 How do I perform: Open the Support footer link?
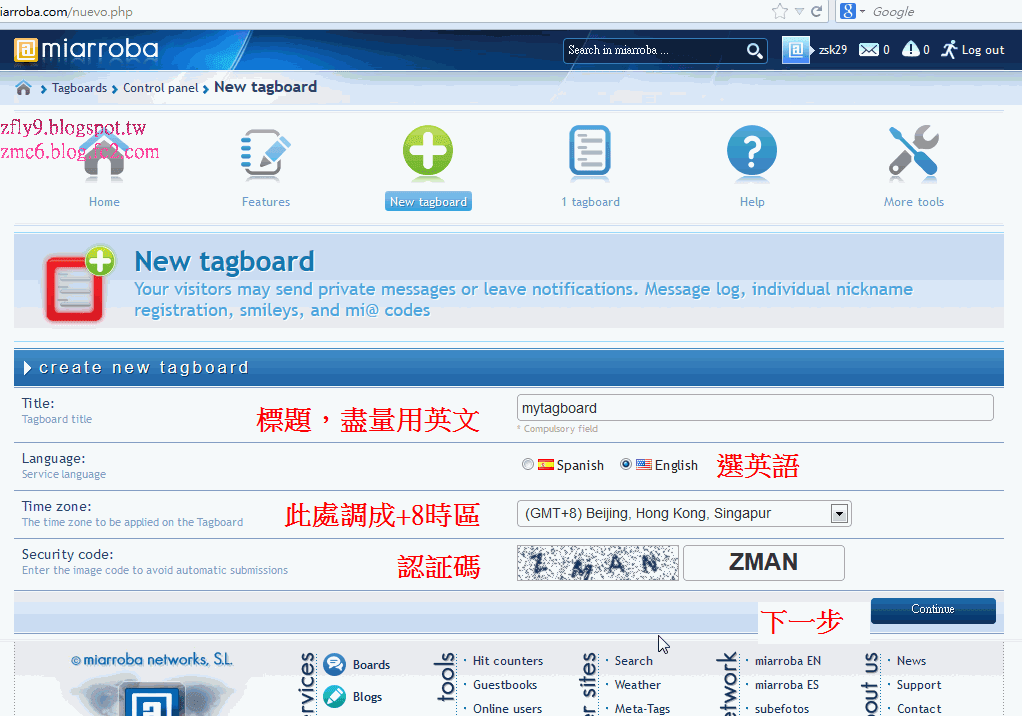(x=918, y=685)
